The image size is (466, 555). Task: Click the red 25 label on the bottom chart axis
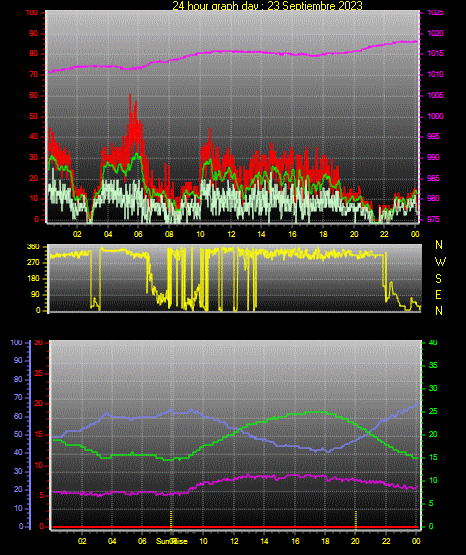[x=39, y=373]
